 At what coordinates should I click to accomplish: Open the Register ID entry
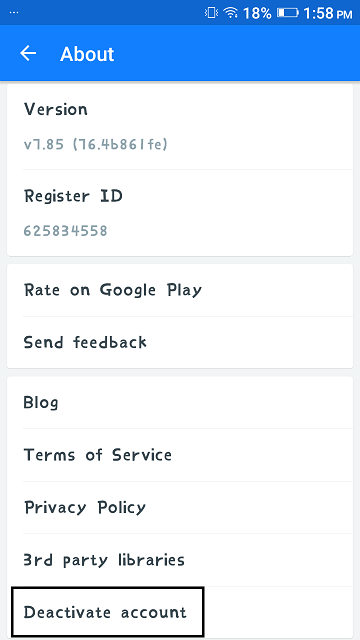[x=180, y=213]
